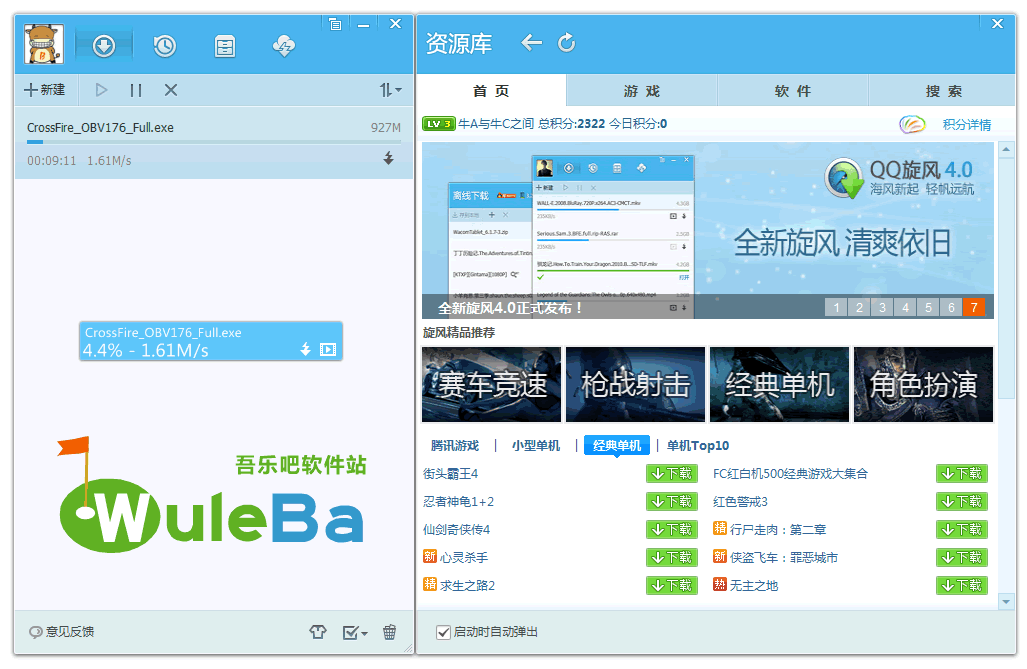Switch to the 首页 tab
Viewport: 1027px width, 669px height.
491,91
